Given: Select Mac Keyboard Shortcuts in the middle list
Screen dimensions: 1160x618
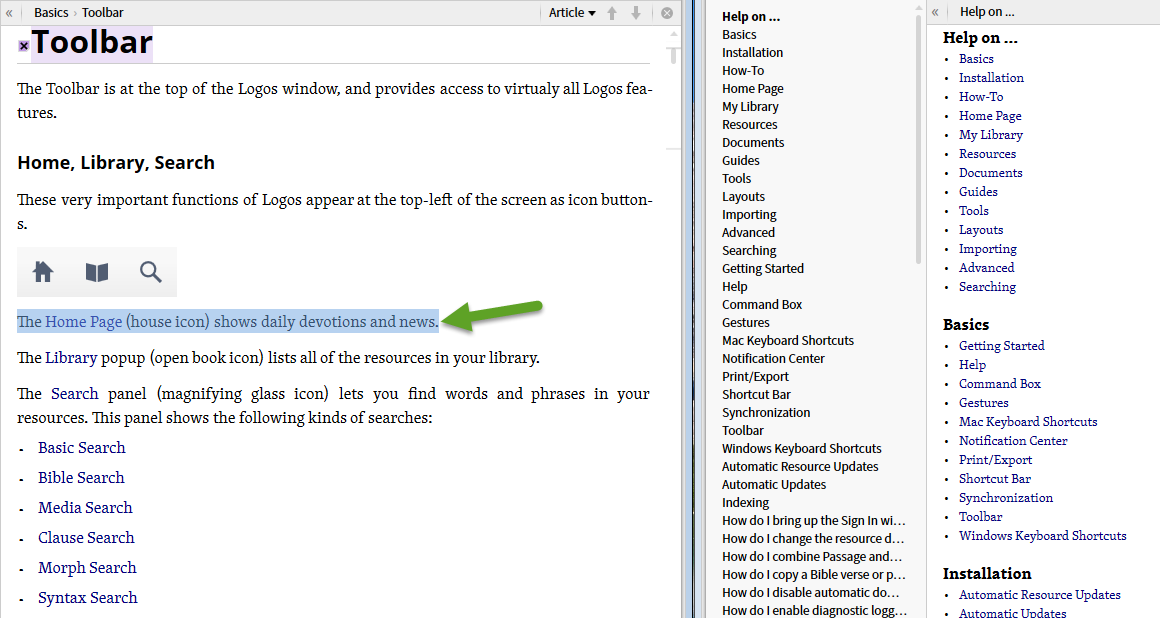Looking at the screenshot, I should tap(788, 340).
